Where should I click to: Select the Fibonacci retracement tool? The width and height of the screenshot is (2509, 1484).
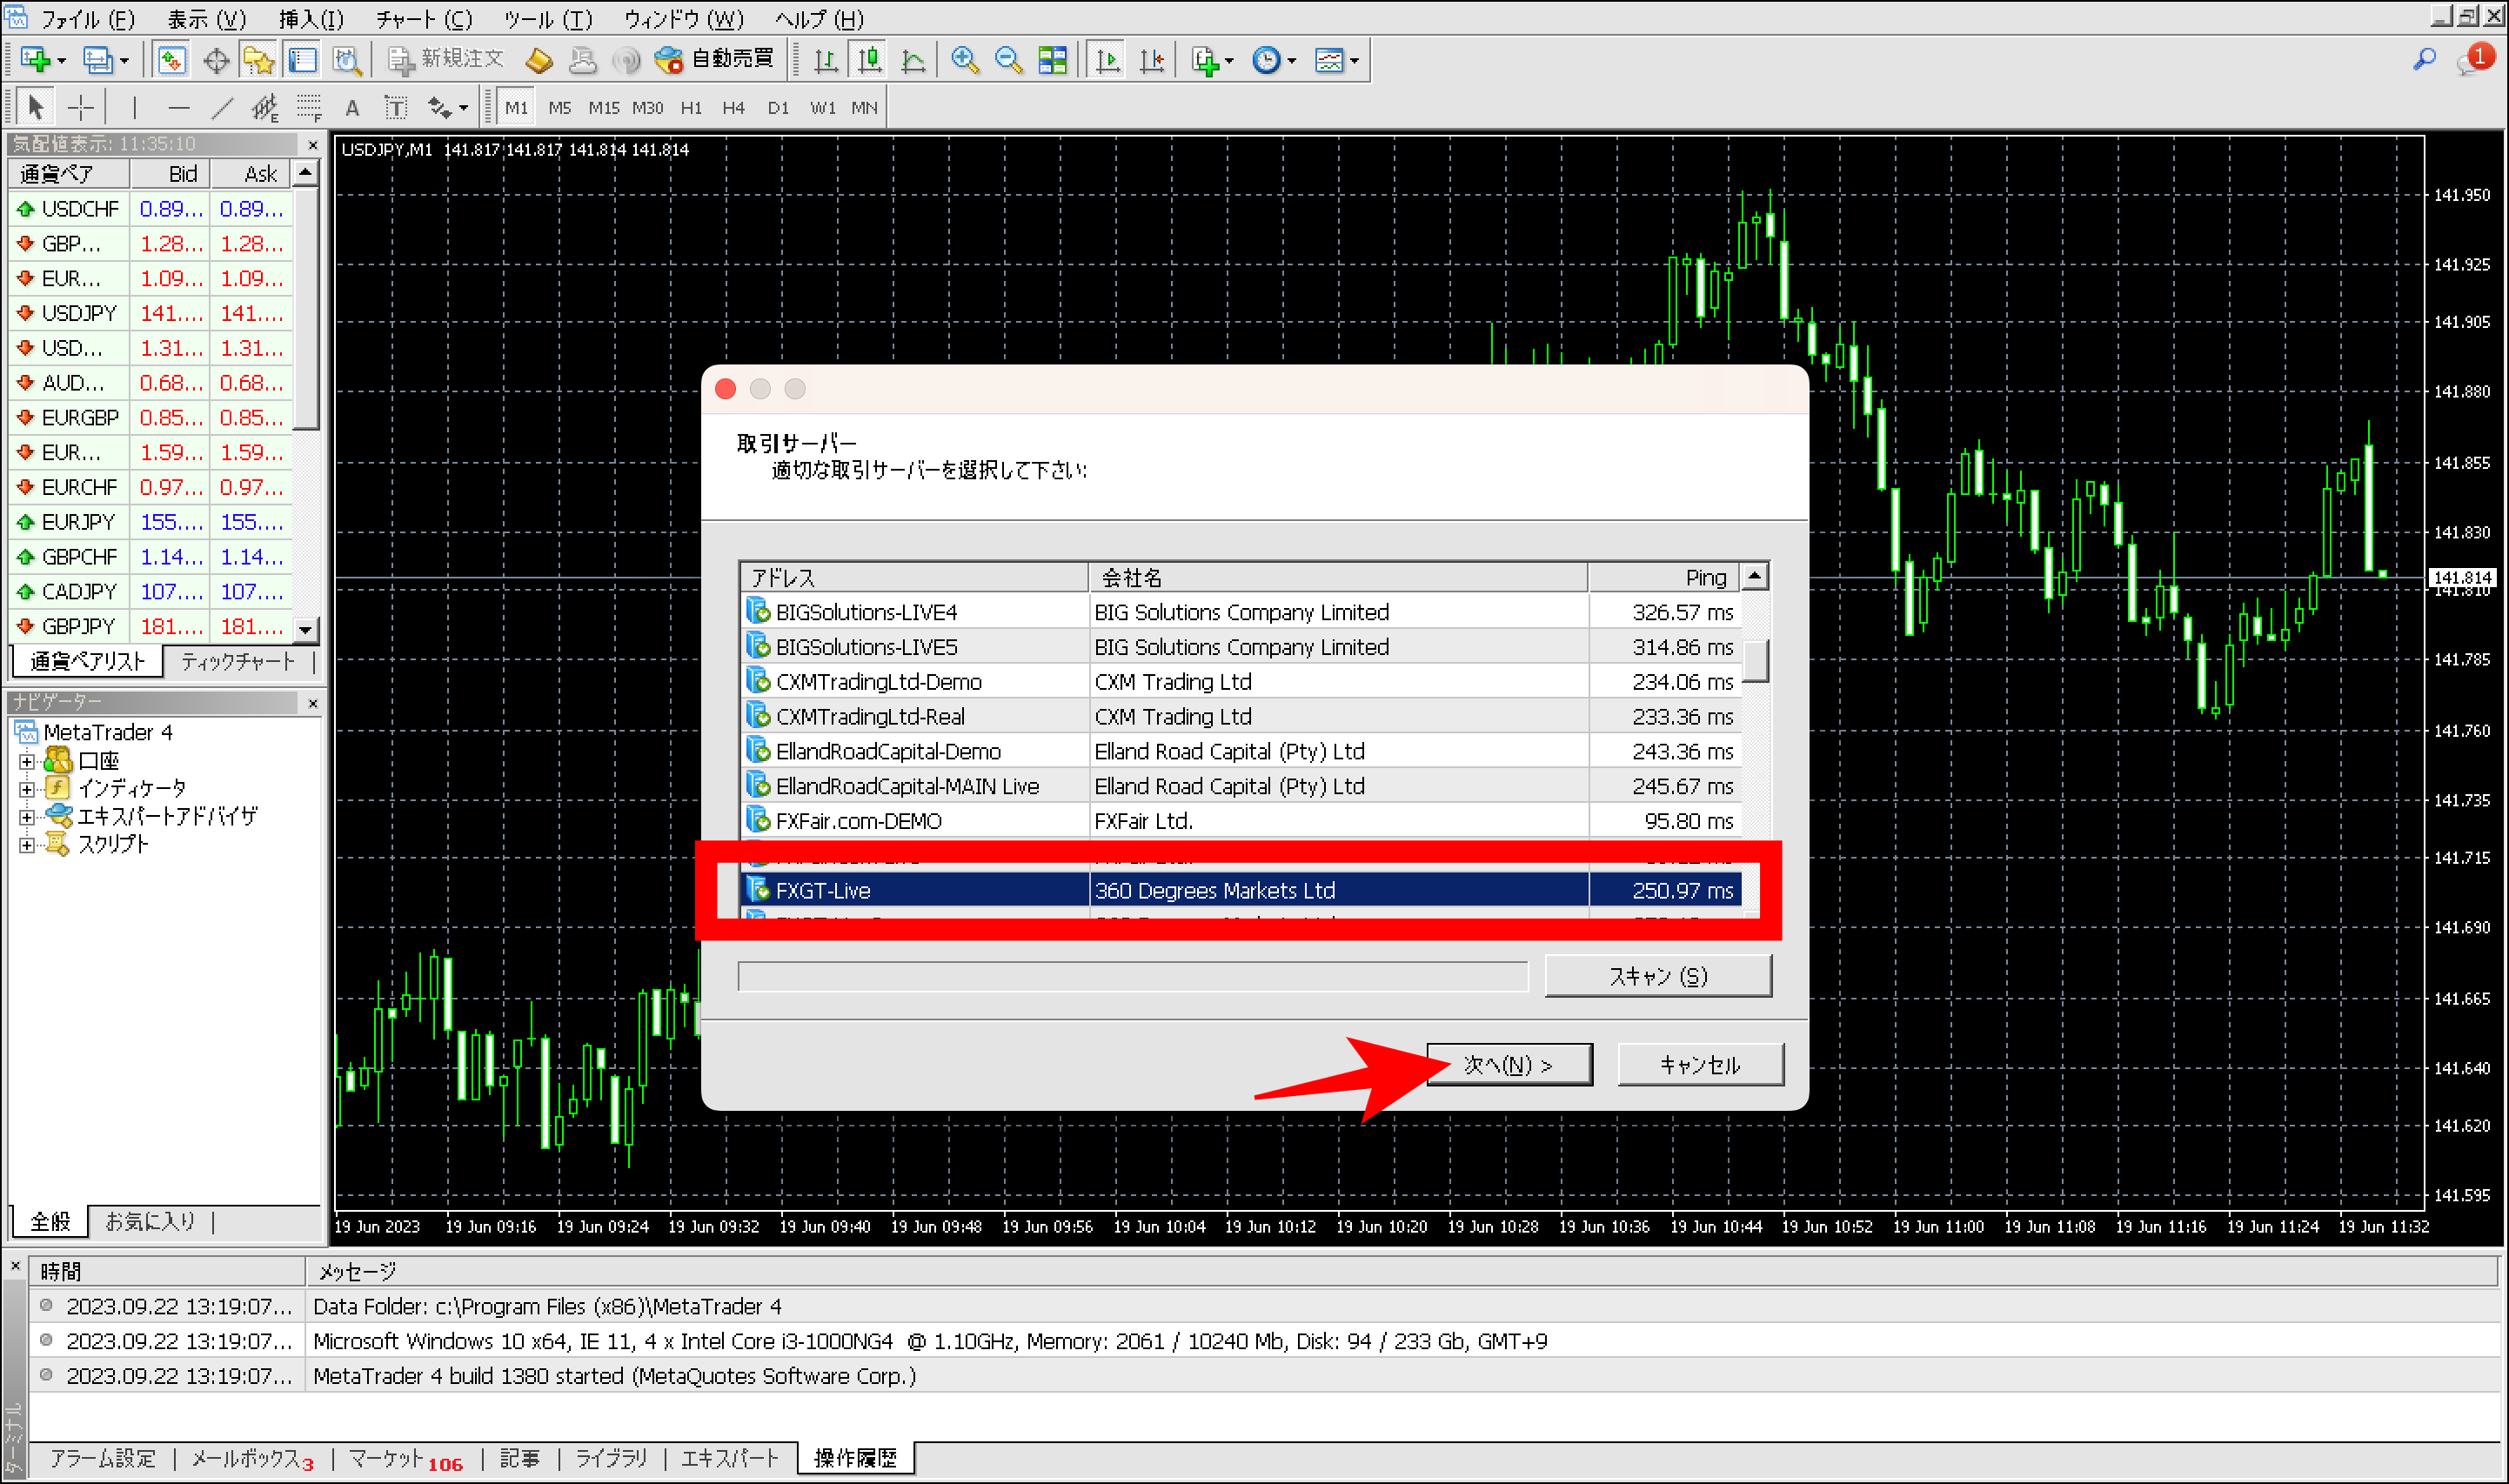click(x=308, y=107)
